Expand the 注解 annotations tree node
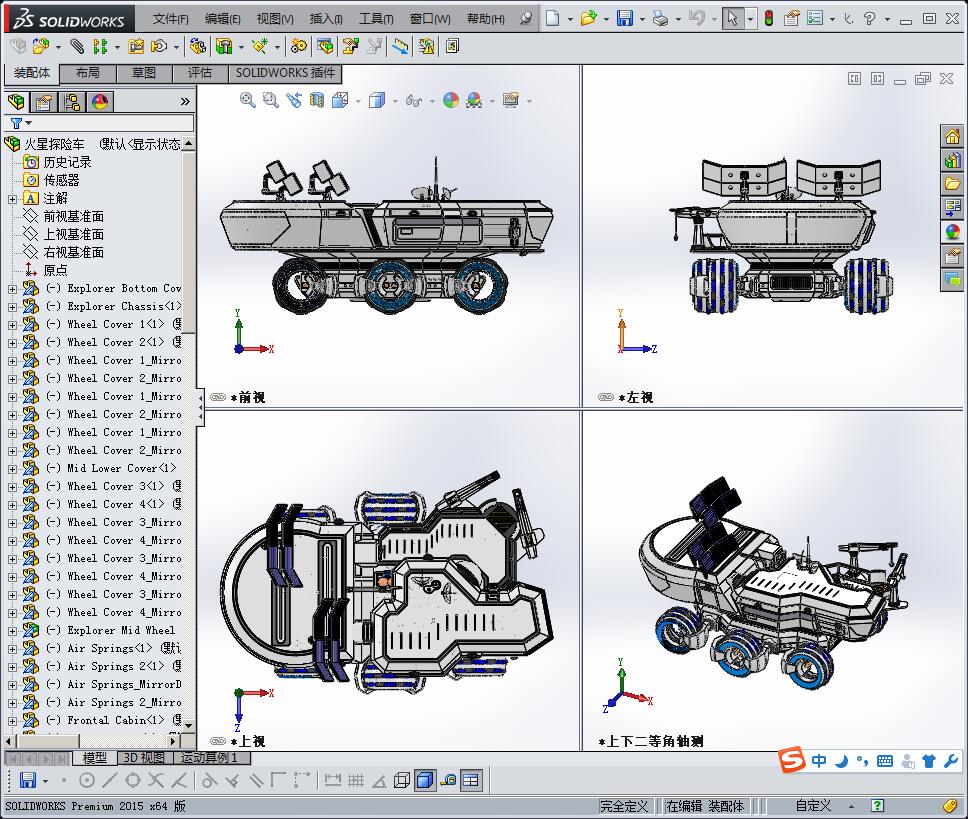 tap(12, 199)
